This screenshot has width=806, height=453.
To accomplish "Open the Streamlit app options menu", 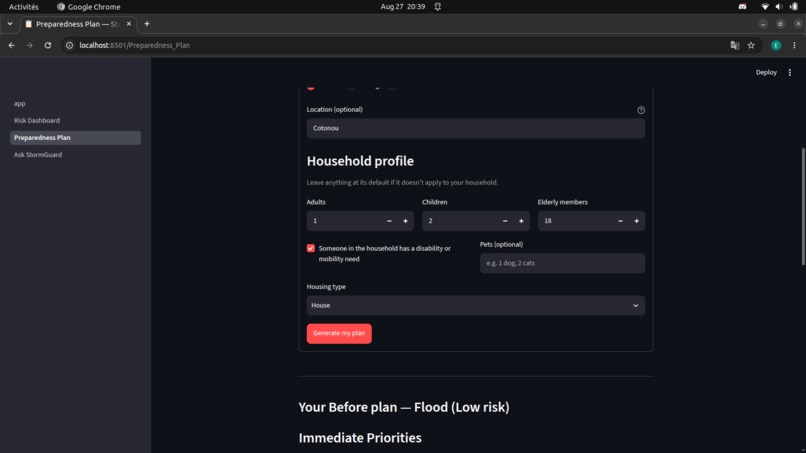I will [790, 73].
